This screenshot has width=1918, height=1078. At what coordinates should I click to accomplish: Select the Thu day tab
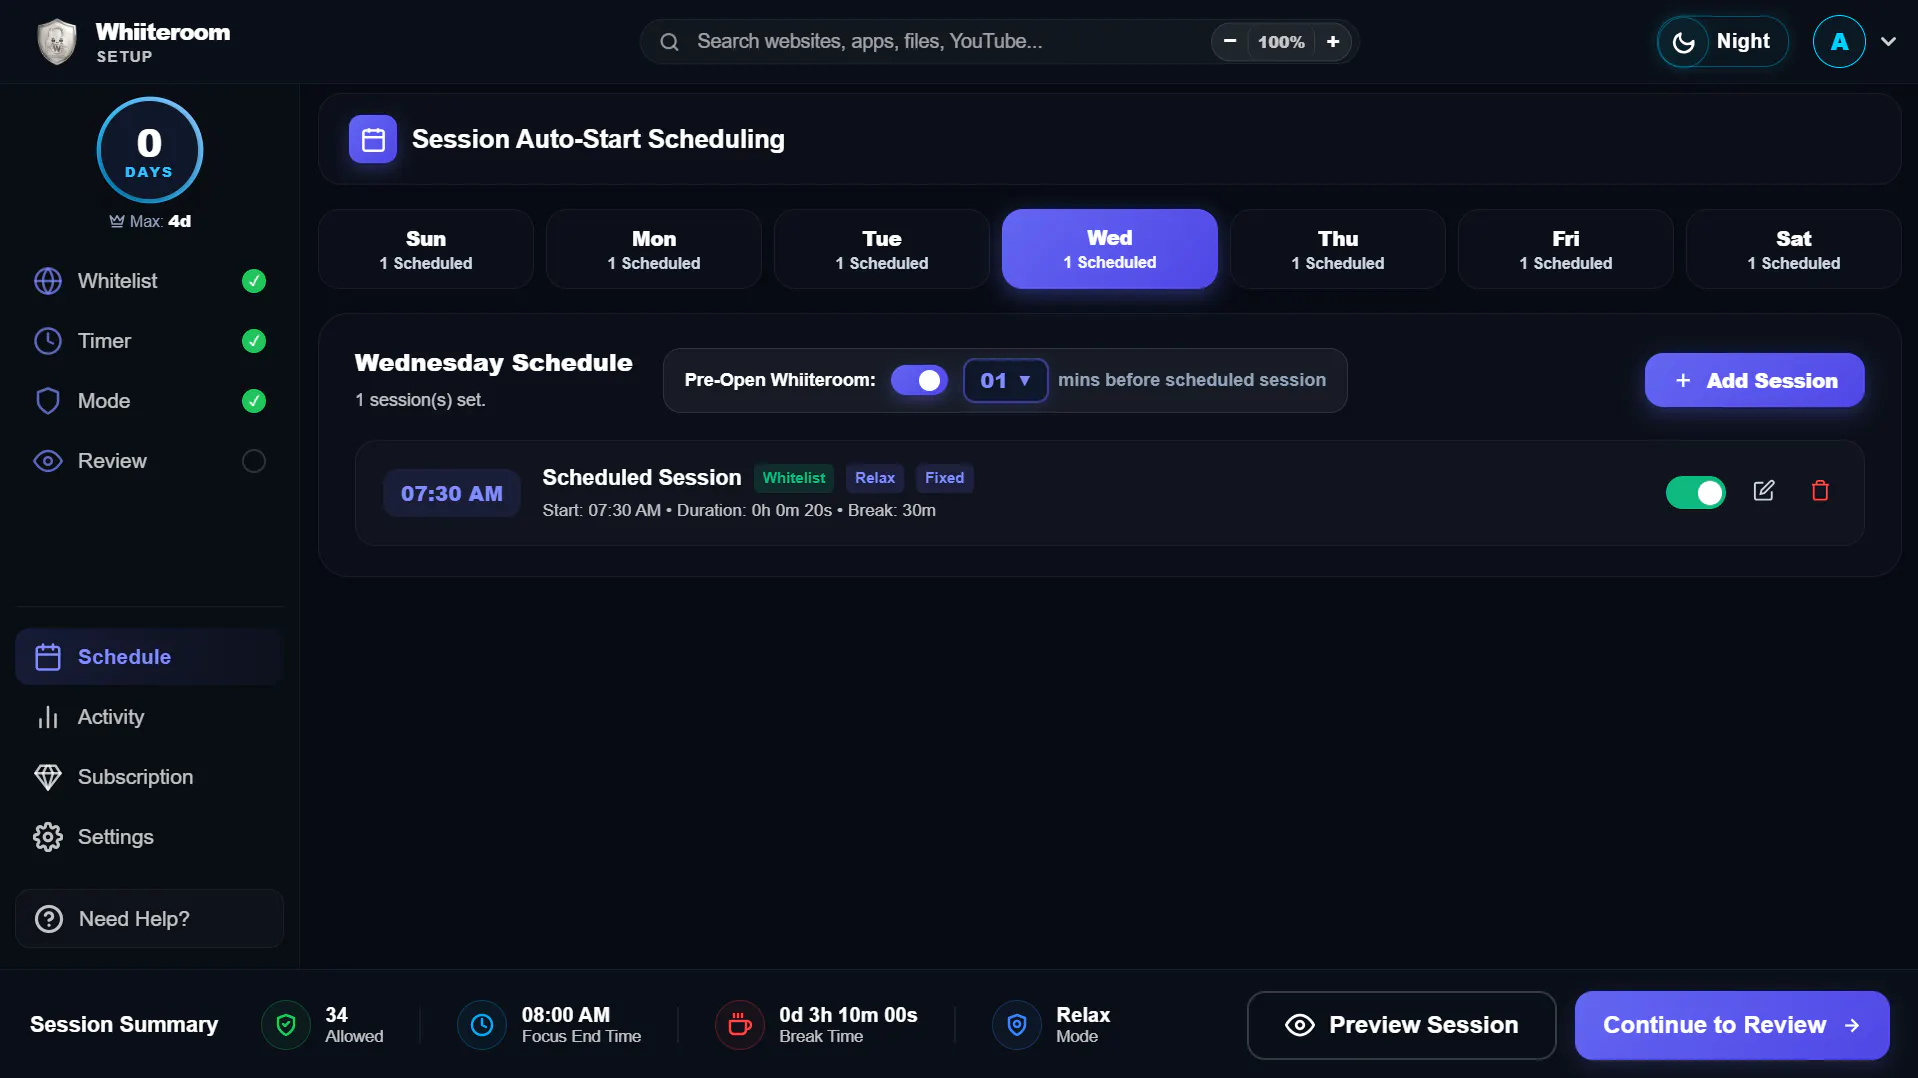[x=1338, y=249]
